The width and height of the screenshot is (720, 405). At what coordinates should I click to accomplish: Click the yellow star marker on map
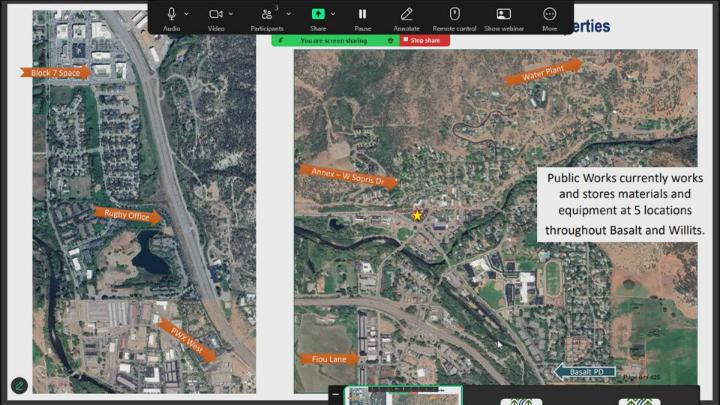tap(417, 215)
